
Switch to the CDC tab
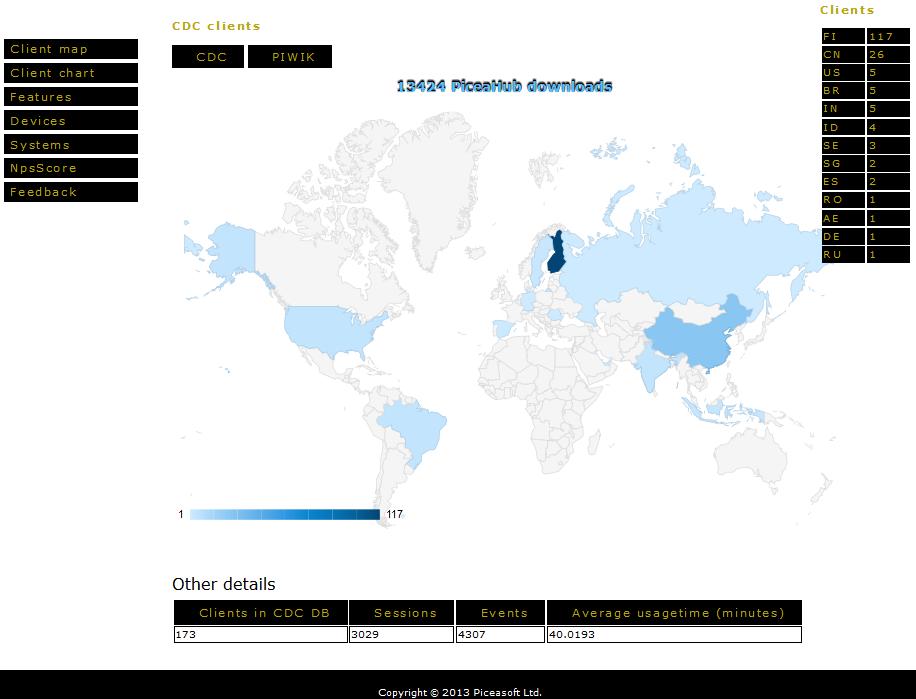pos(208,57)
